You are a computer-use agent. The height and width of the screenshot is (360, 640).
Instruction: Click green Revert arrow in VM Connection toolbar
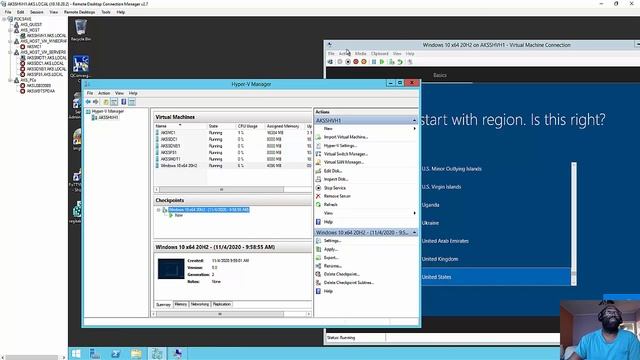click(x=400, y=62)
